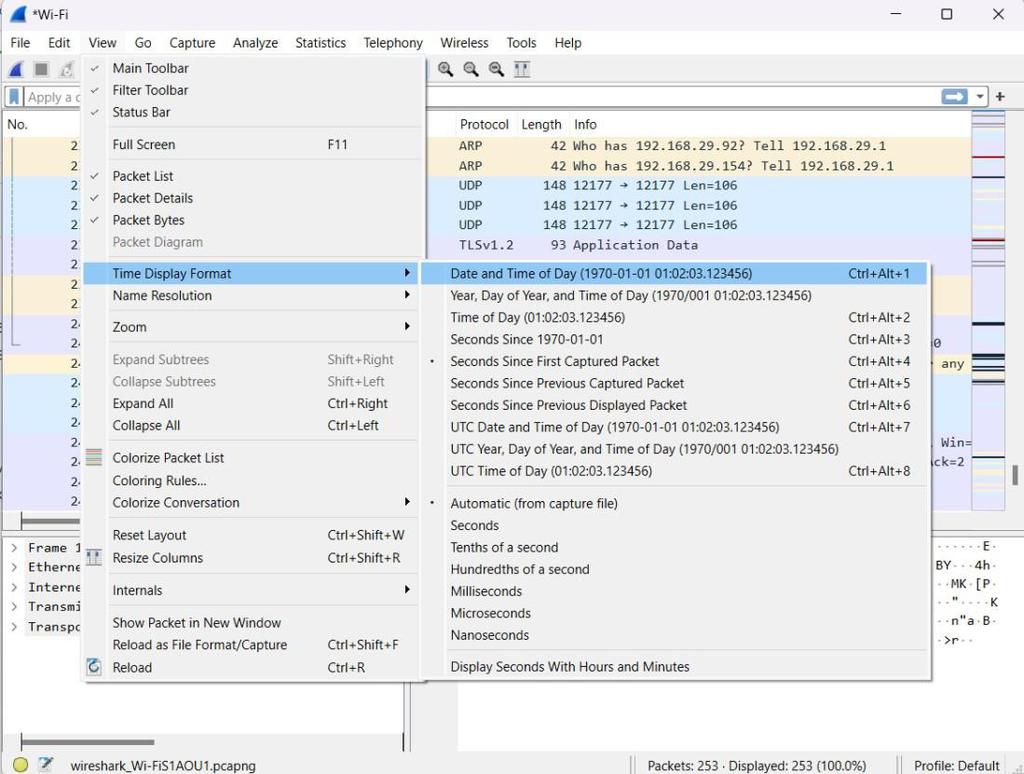The height and width of the screenshot is (774, 1024).
Task: Click the start capture shark fin icon
Action: pos(16,69)
